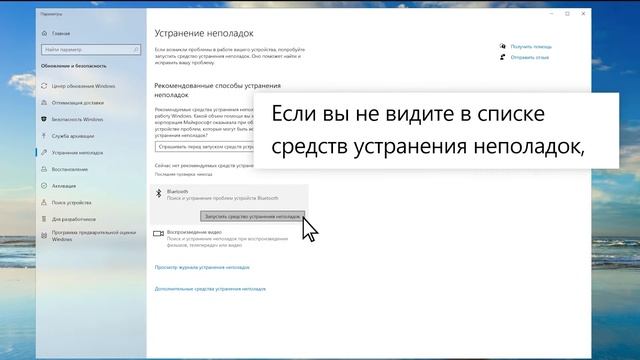Open Программа предварительной оценки Windows
This screenshot has height=360, width=640.
(x=94, y=236)
